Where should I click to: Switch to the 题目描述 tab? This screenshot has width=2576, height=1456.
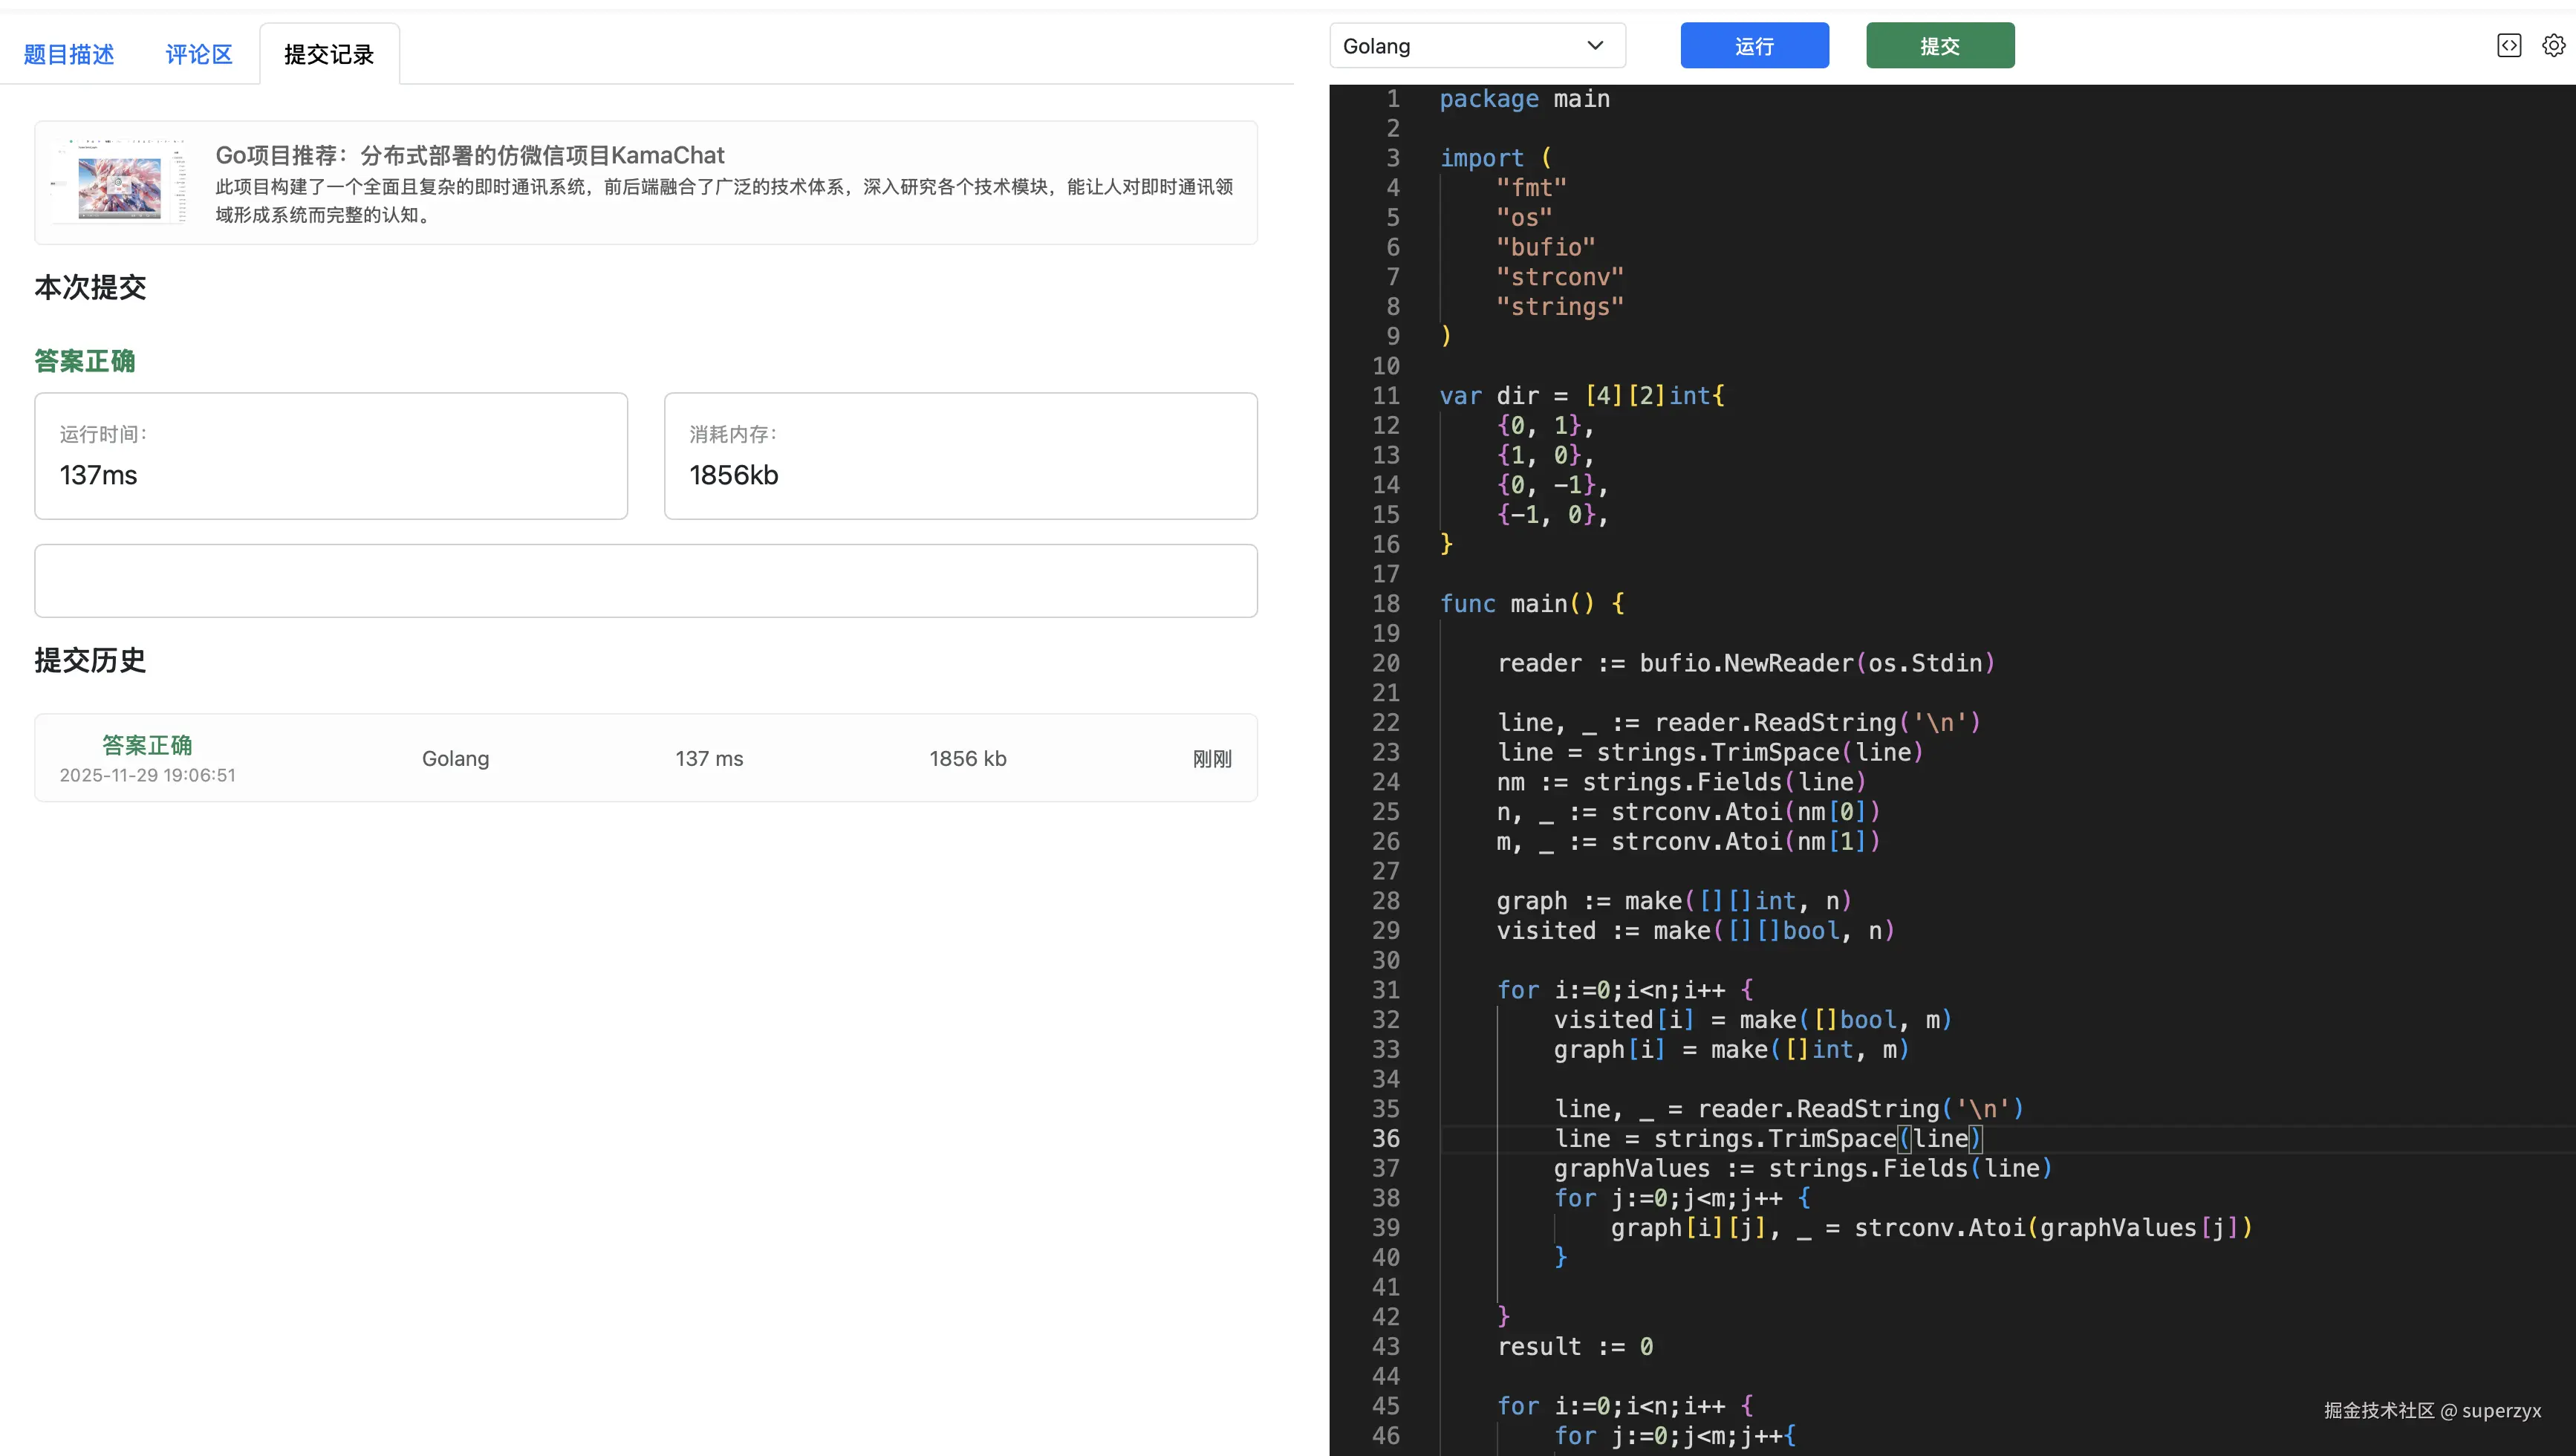(69, 54)
